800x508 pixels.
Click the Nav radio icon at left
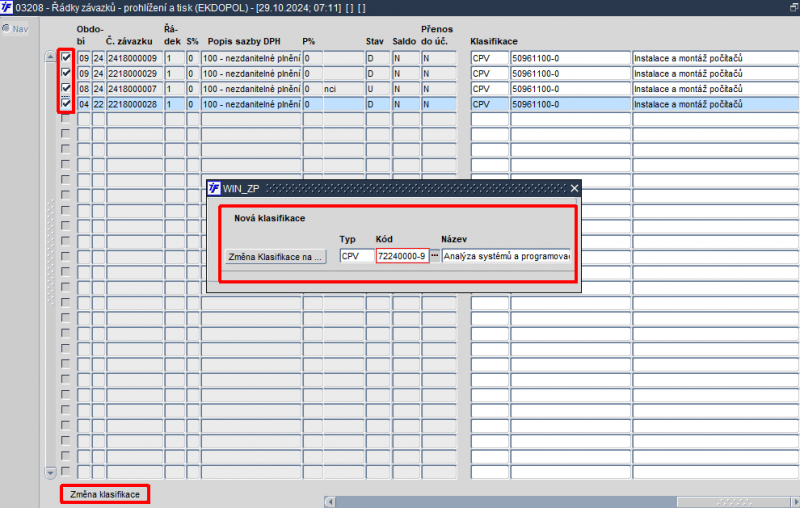pyautogui.click(x=6, y=29)
